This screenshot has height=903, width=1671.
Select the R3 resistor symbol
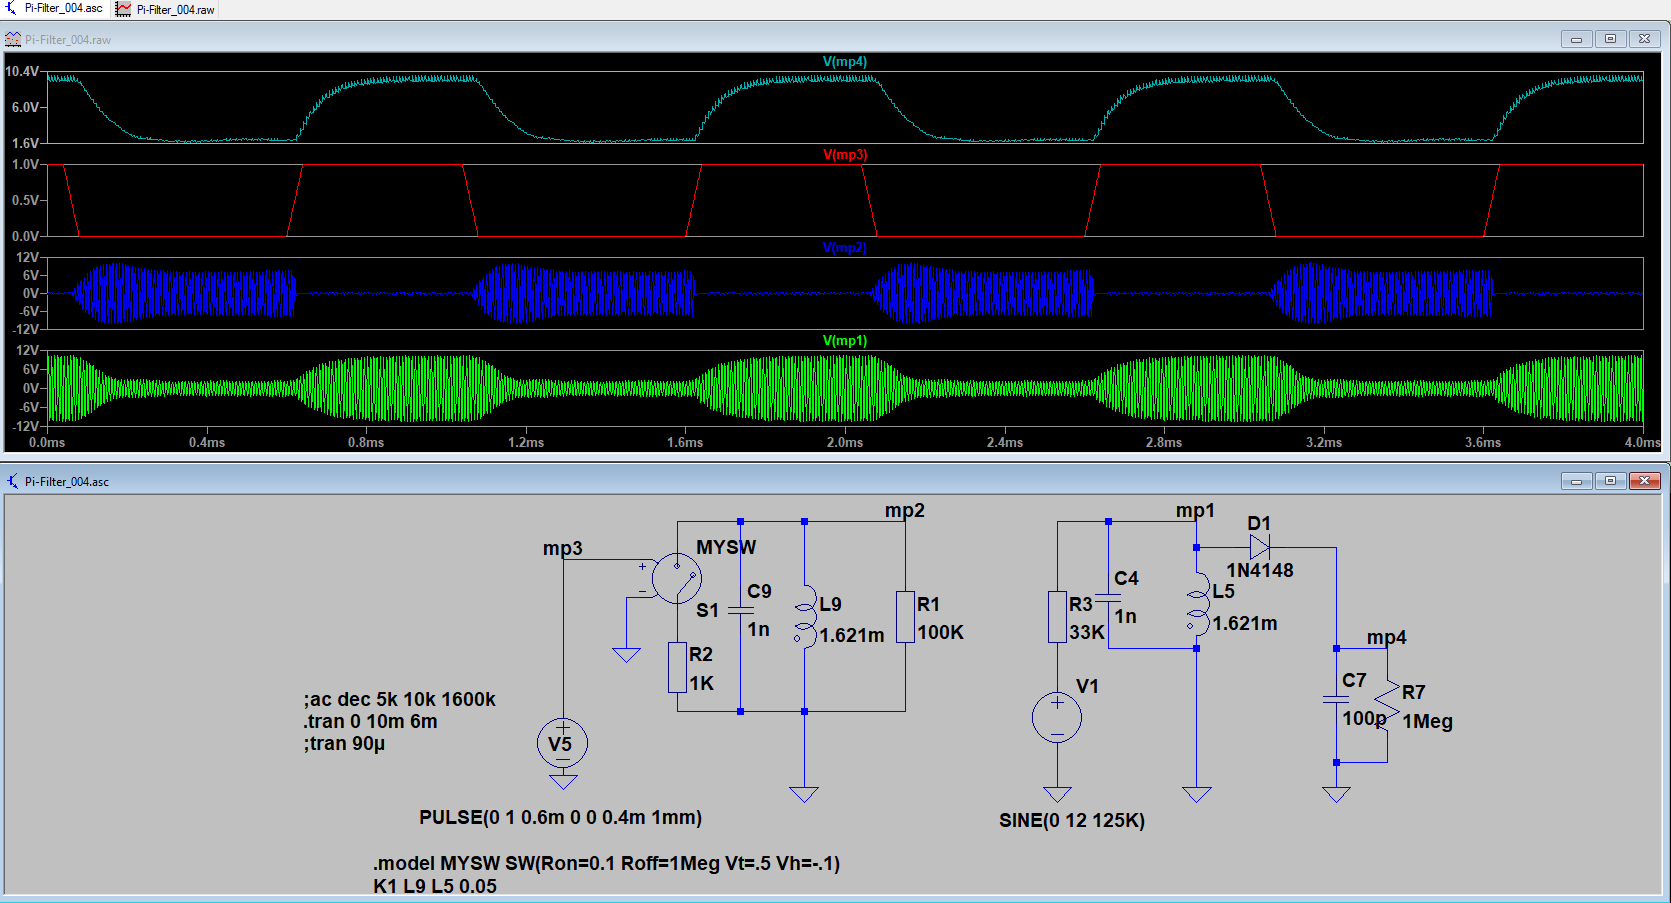(1057, 616)
